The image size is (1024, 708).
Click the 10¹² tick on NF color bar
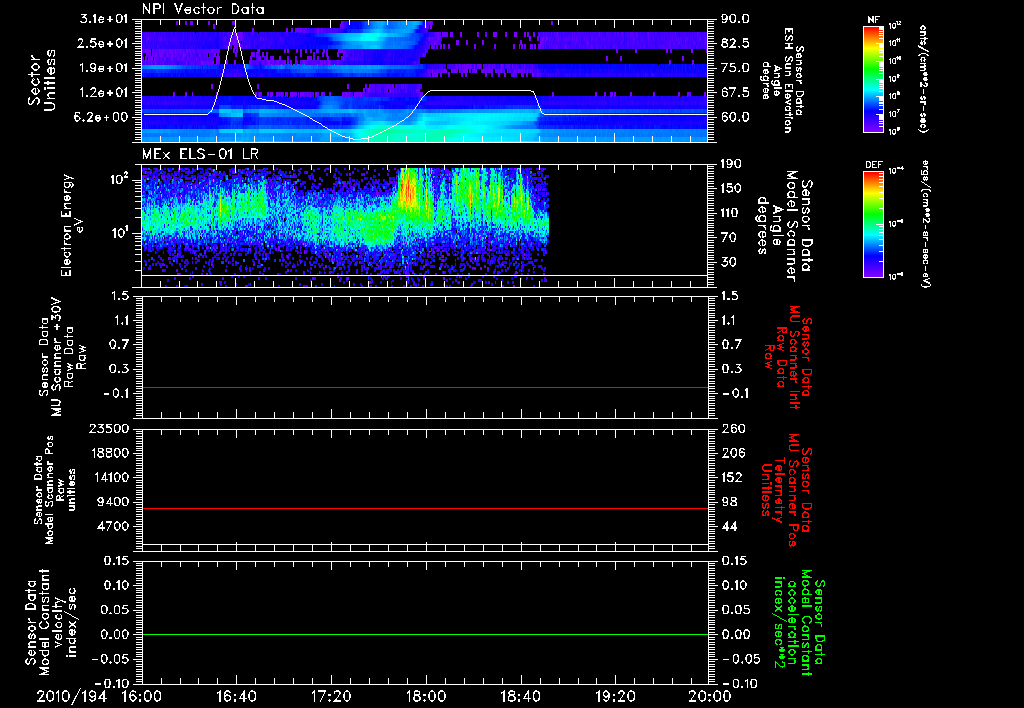895,26
